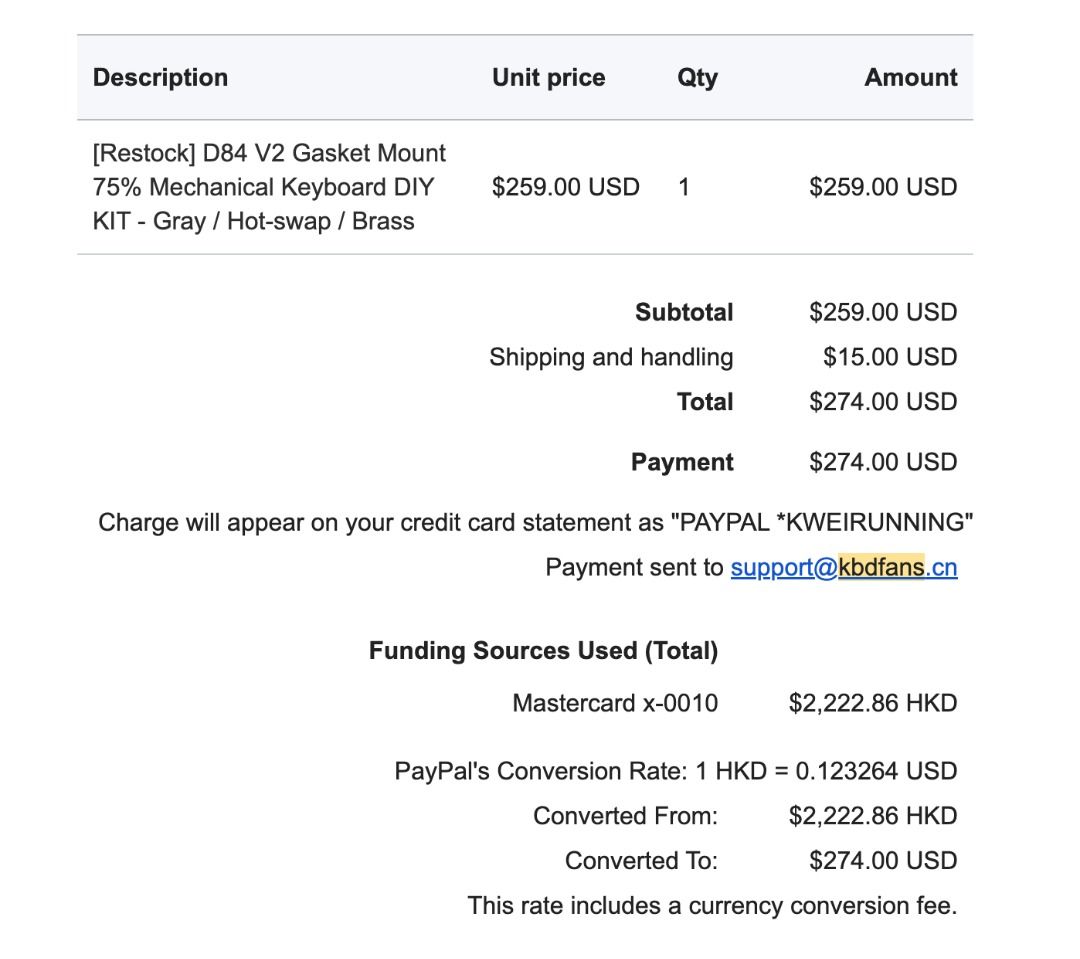Click the Amount column header
The height and width of the screenshot is (959, 1080).
click(x=910, y=78)
